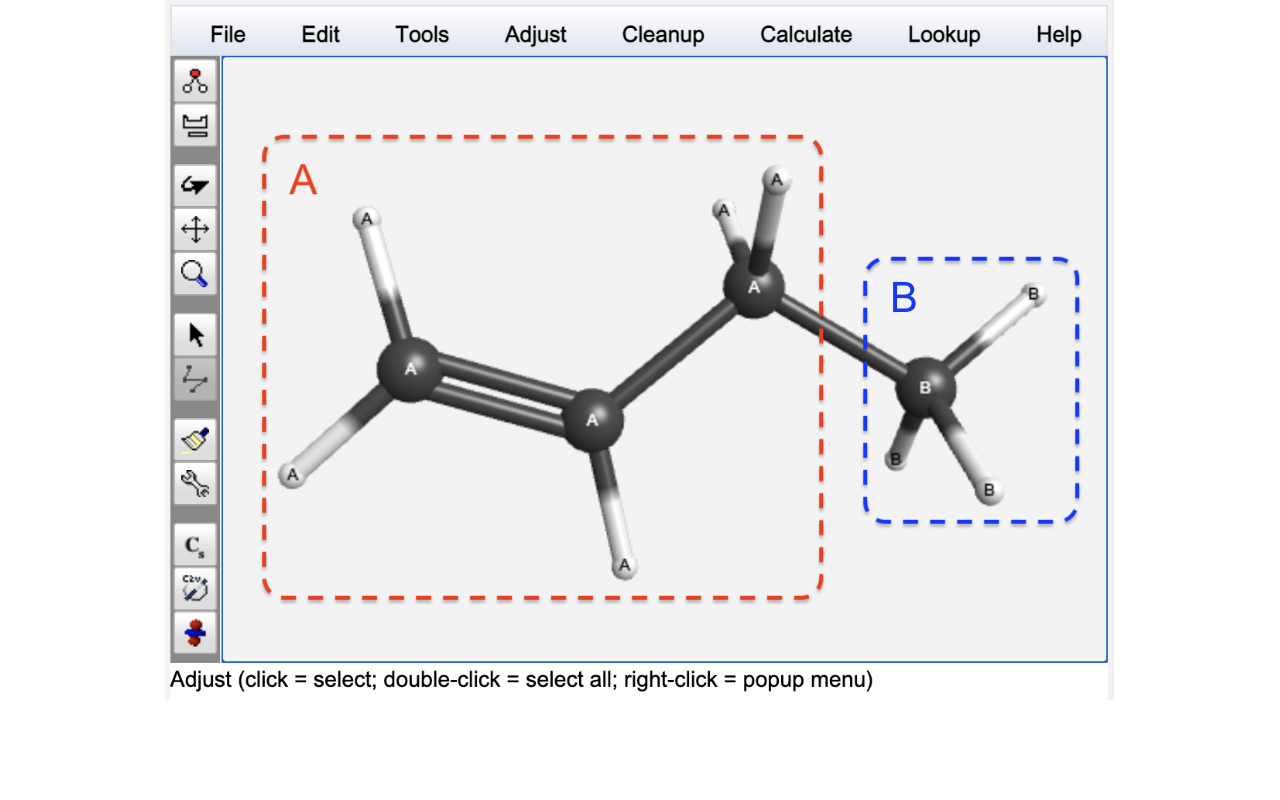Open the Lookup menu

(944, 35)
